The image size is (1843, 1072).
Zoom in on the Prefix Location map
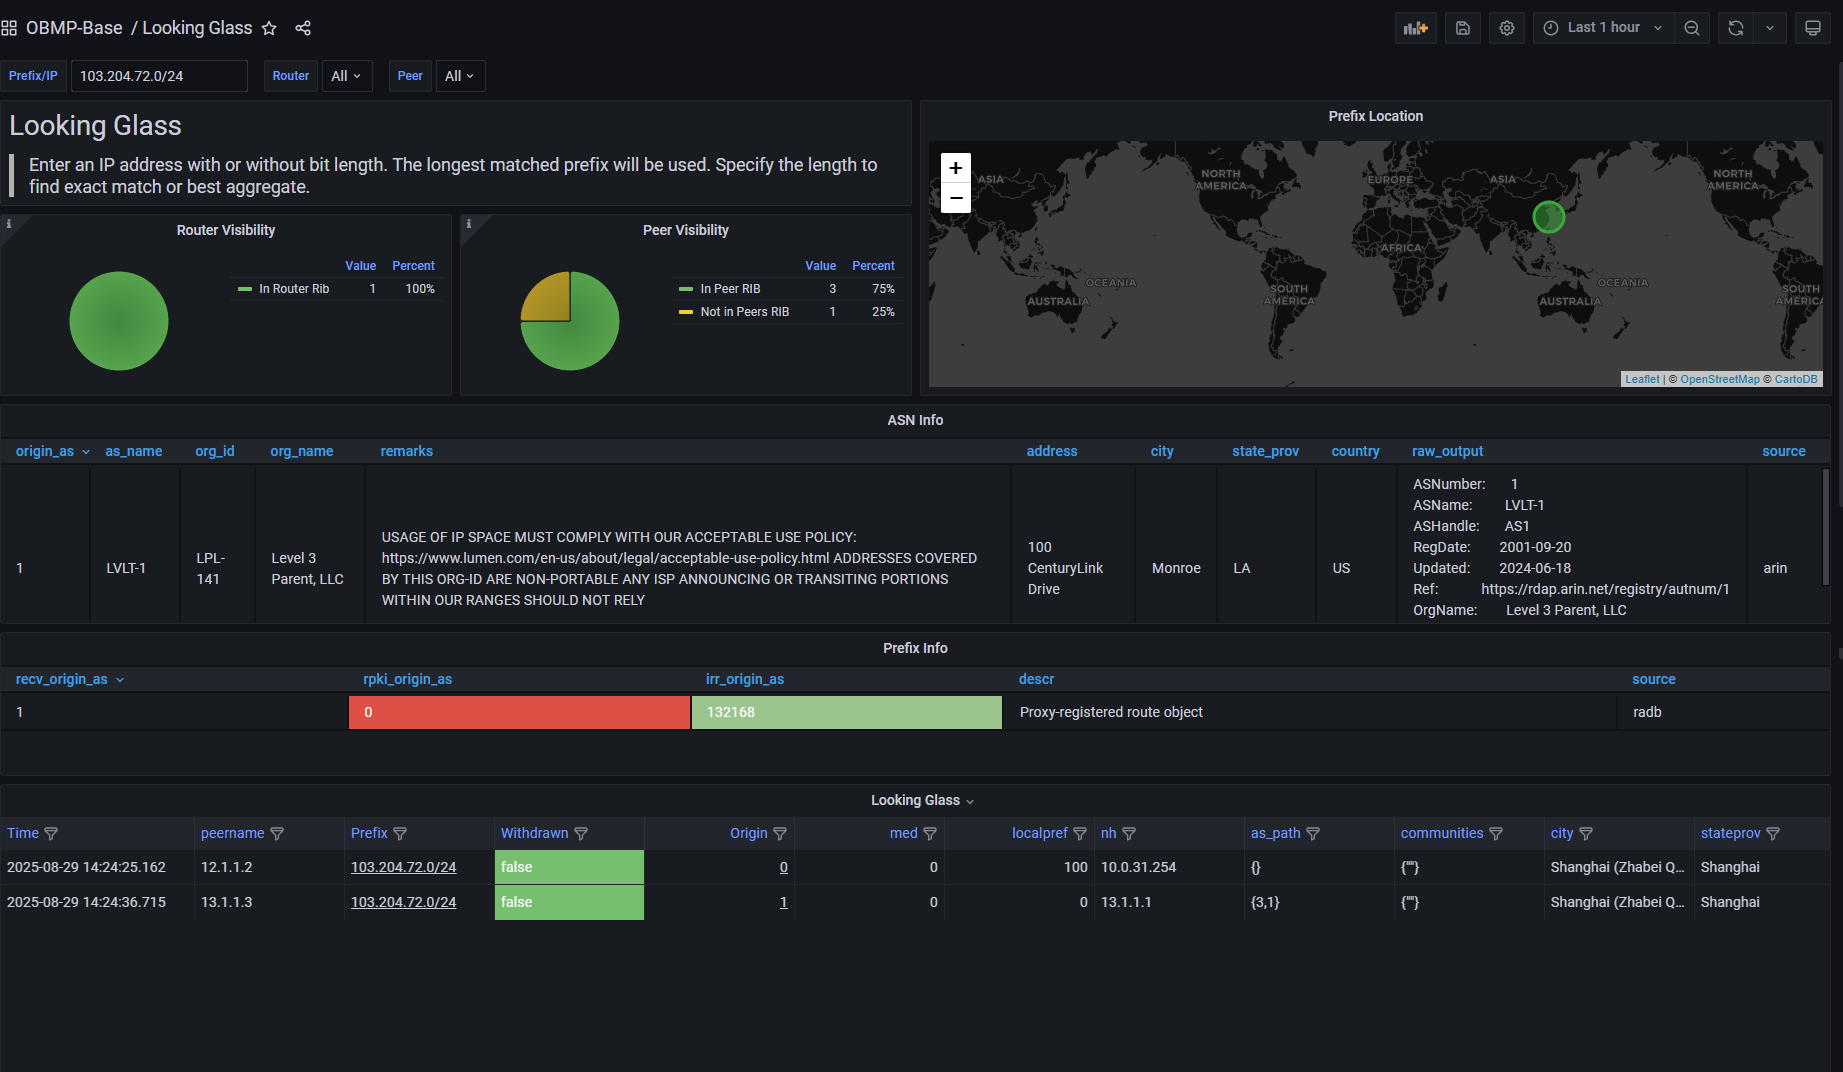pos(955,168)
